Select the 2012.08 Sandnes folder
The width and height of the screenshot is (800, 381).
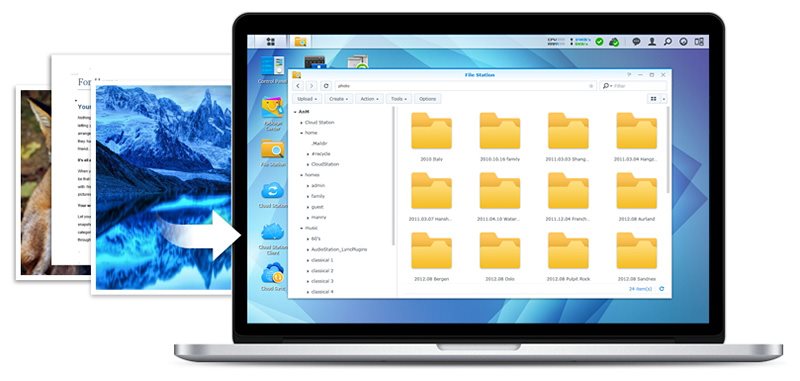[637, 250]
